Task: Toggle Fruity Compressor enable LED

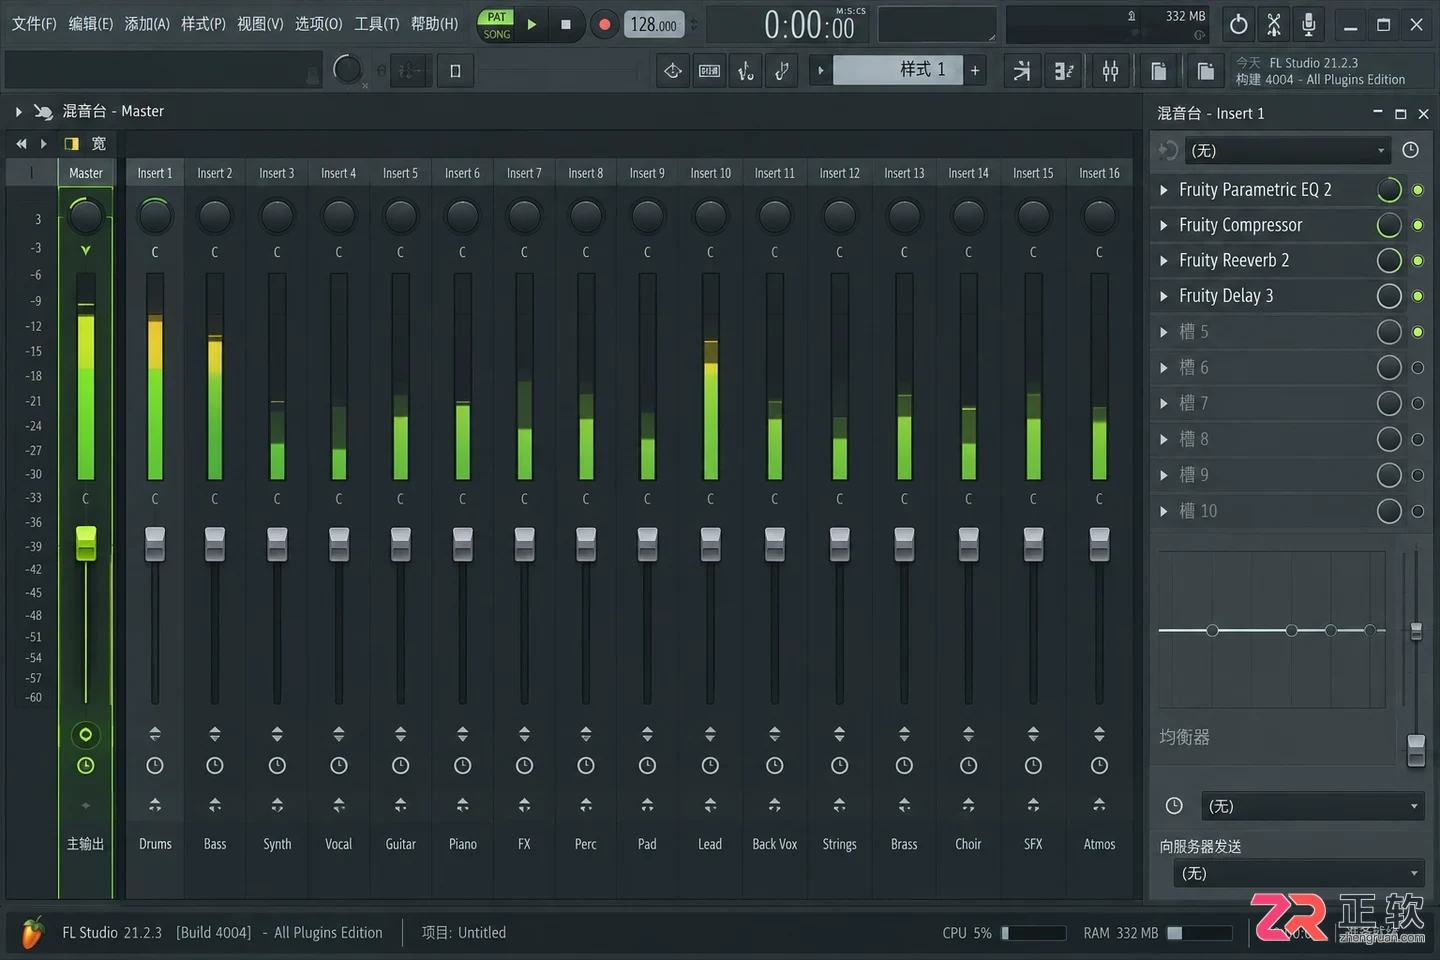Action: [x=1417, y=226]
